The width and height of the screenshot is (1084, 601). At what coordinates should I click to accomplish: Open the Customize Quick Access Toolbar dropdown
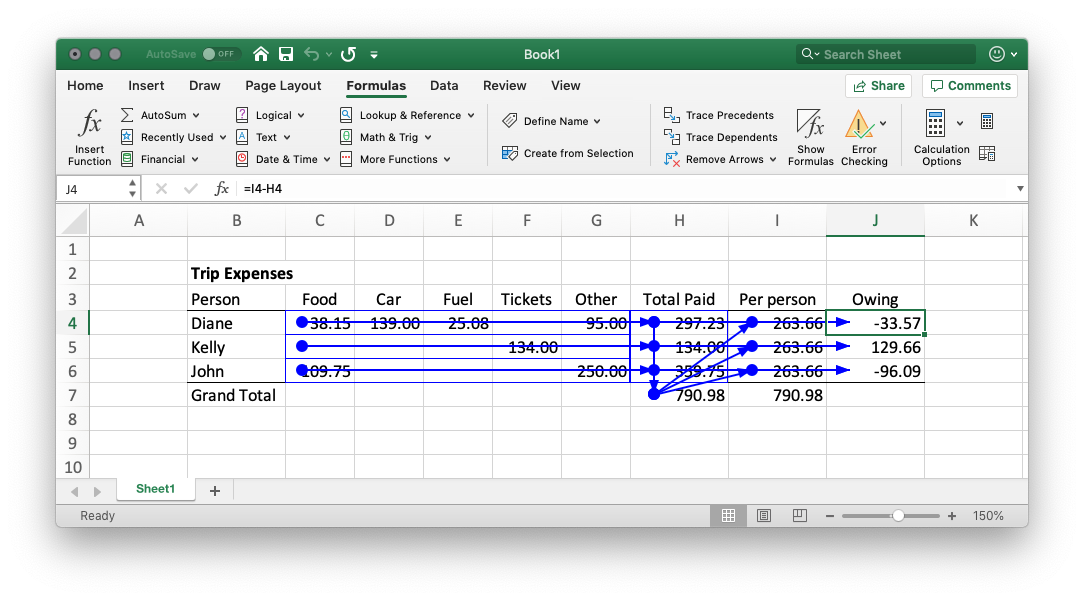click(x=374, y=54)
